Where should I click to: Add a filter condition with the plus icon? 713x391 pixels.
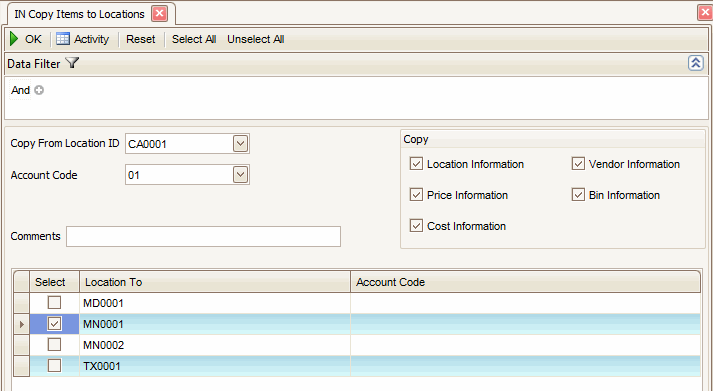(x=39, y=90)
